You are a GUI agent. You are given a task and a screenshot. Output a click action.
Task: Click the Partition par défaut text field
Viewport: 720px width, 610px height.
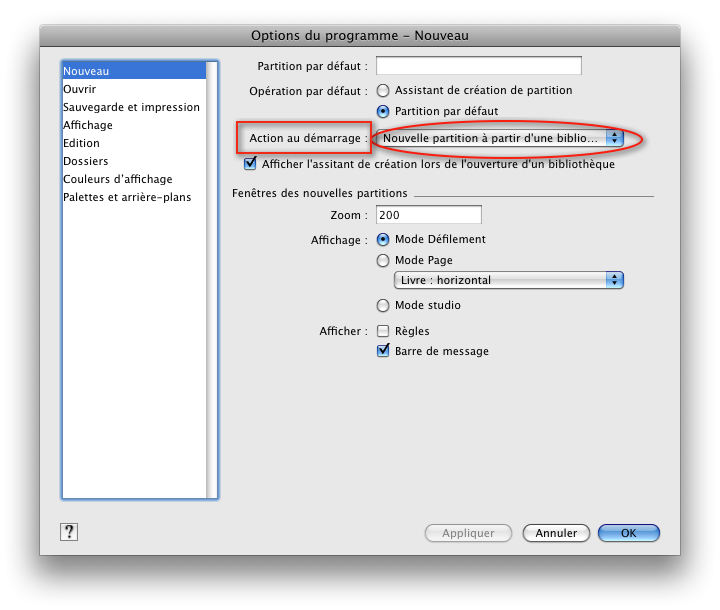(x=478, y=66)
